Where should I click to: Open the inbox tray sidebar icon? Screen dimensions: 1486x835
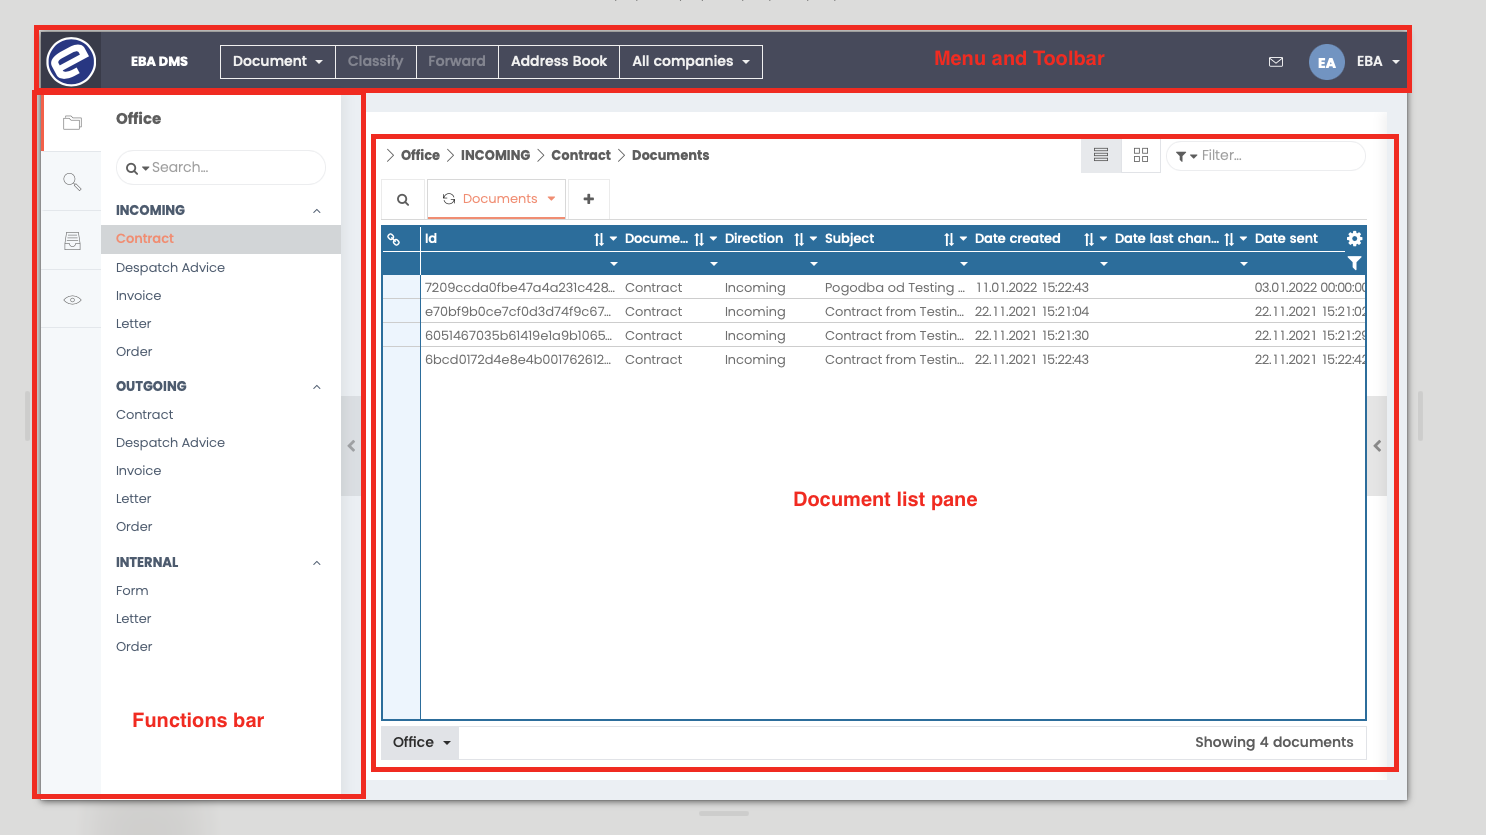click(72, 241)
